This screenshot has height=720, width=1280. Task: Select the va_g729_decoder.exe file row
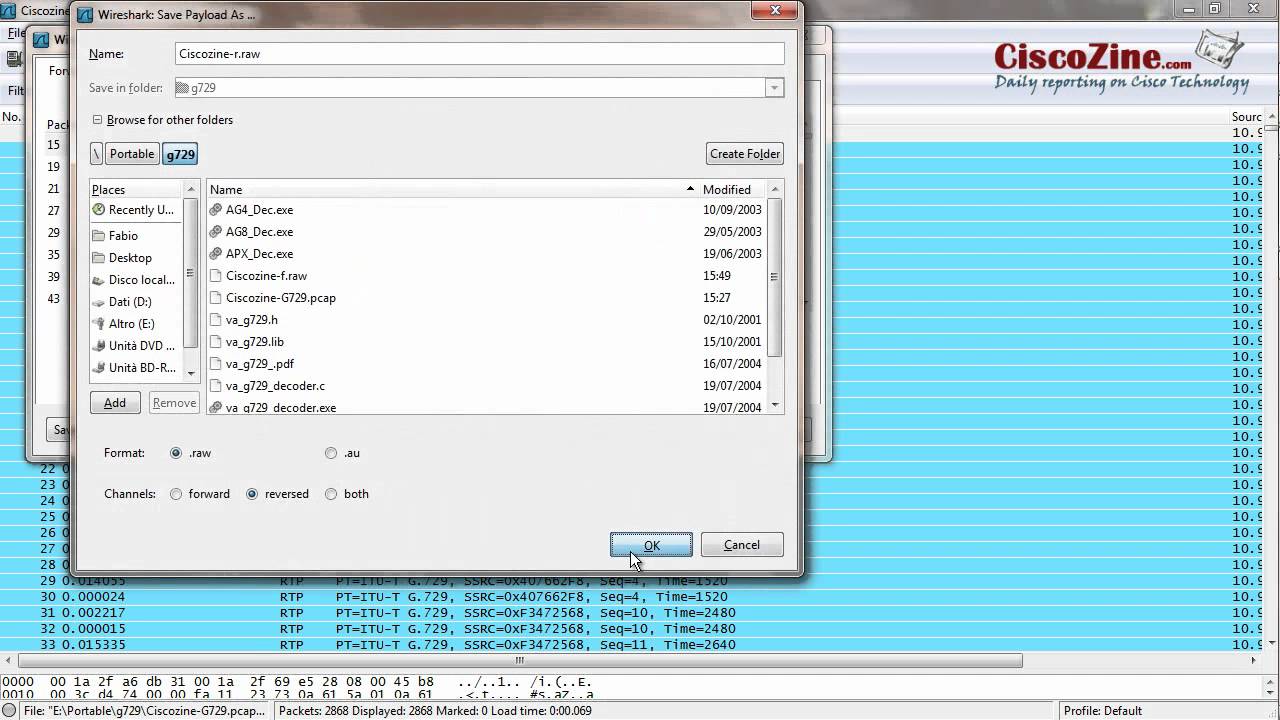[486, 408]
